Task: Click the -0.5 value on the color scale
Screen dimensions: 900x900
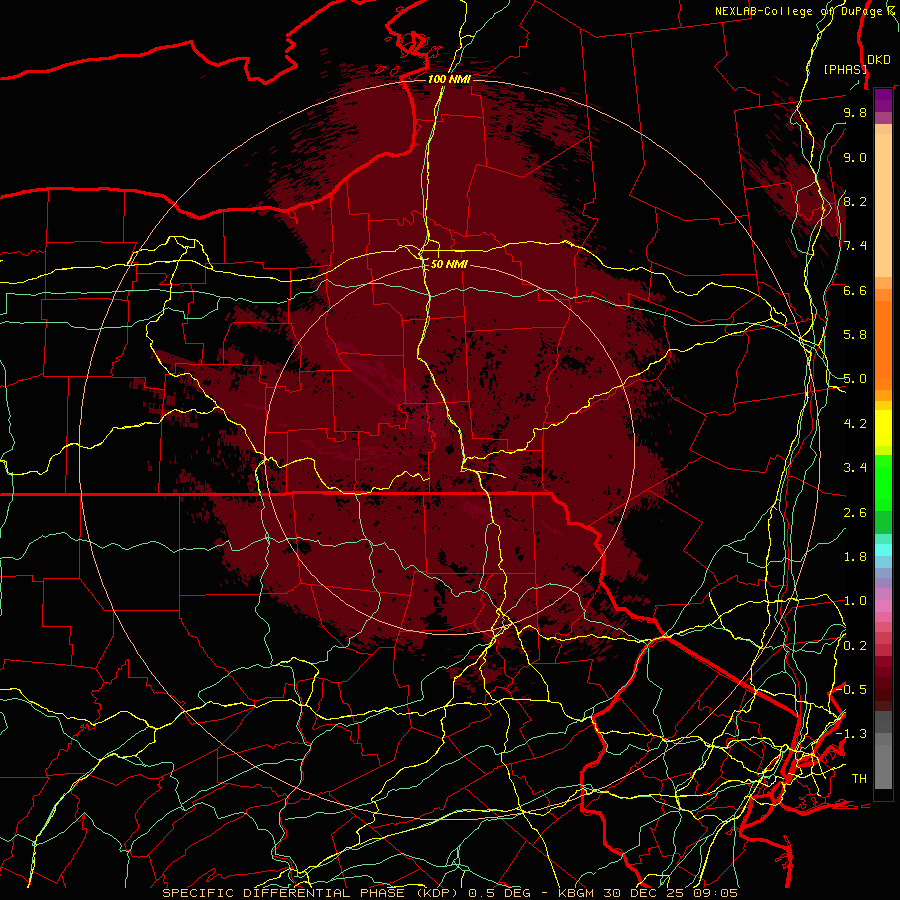Action: [x=851, y=689]
